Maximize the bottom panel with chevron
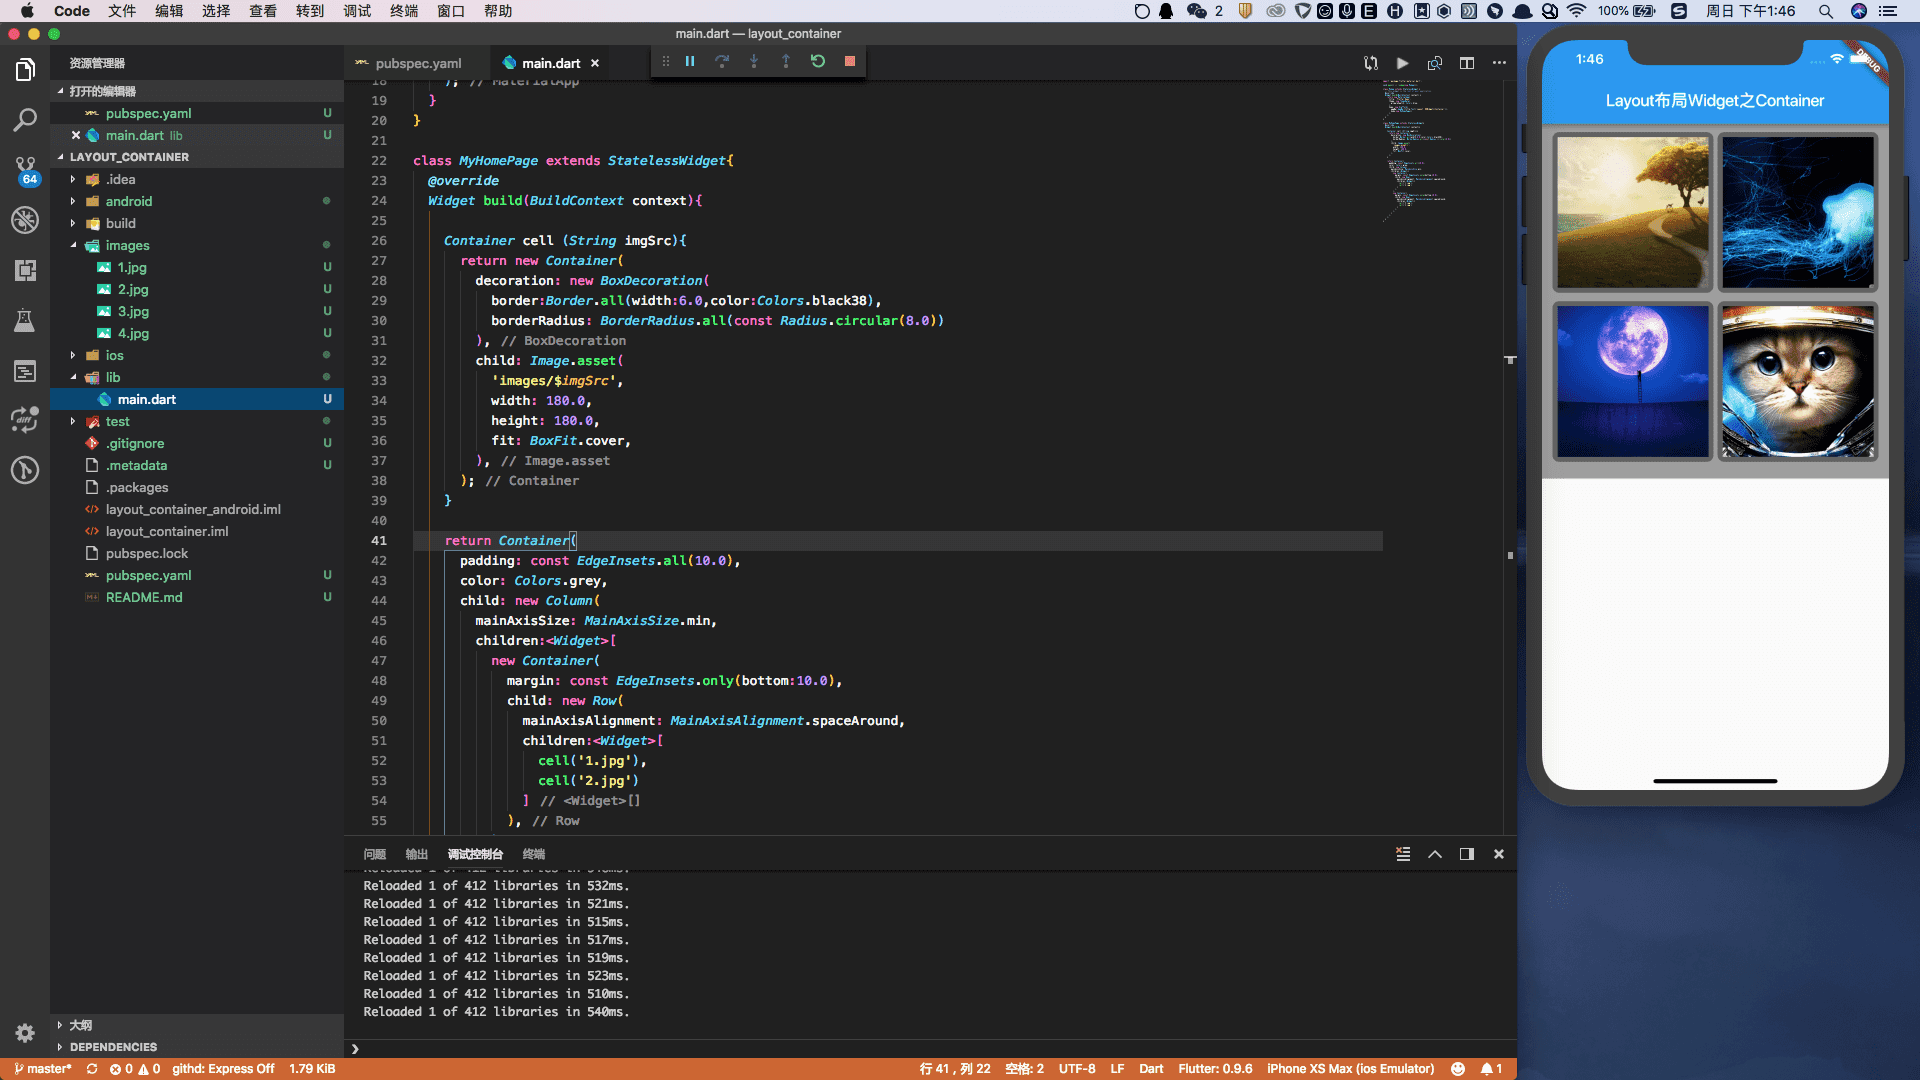The image size is (1920, 1080). (1435, 854)
